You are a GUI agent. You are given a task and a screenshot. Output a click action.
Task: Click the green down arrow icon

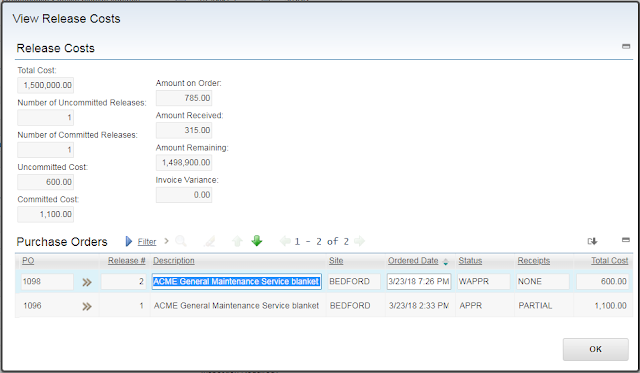[257, 241]
